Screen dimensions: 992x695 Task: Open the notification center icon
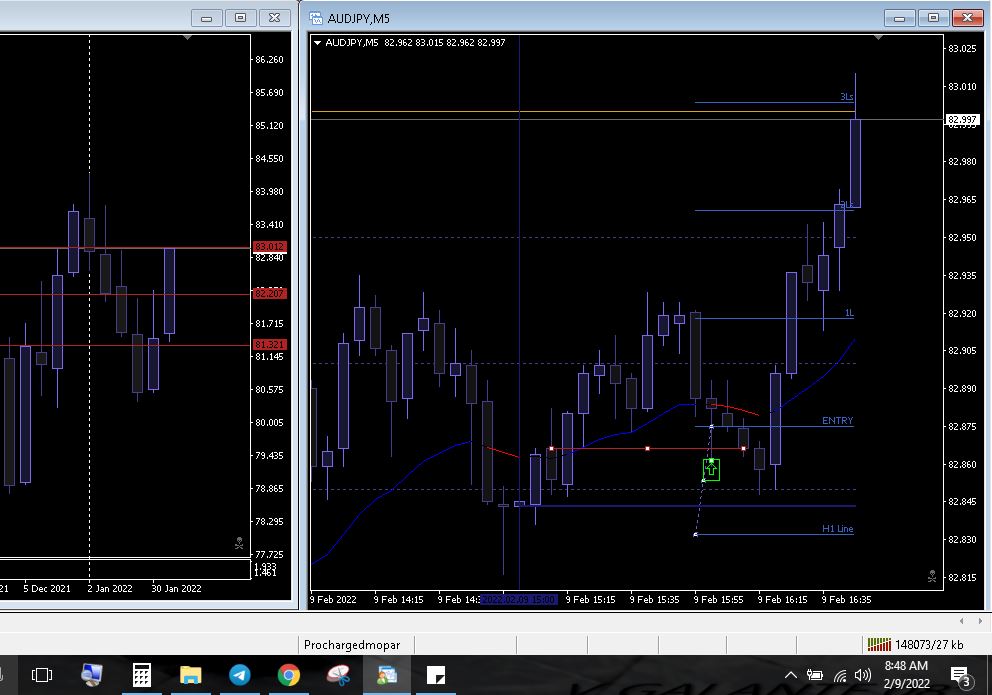pos(960,676)
